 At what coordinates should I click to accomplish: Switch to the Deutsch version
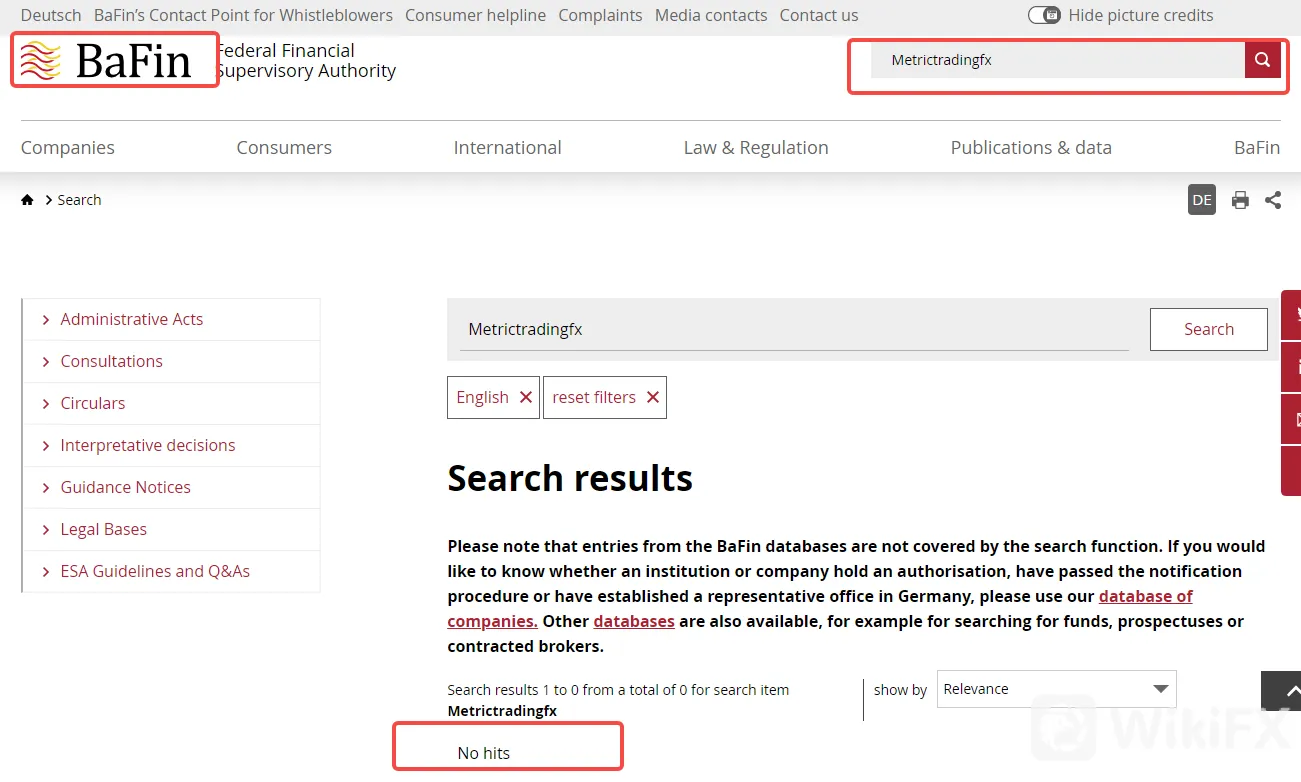[51, 15]
